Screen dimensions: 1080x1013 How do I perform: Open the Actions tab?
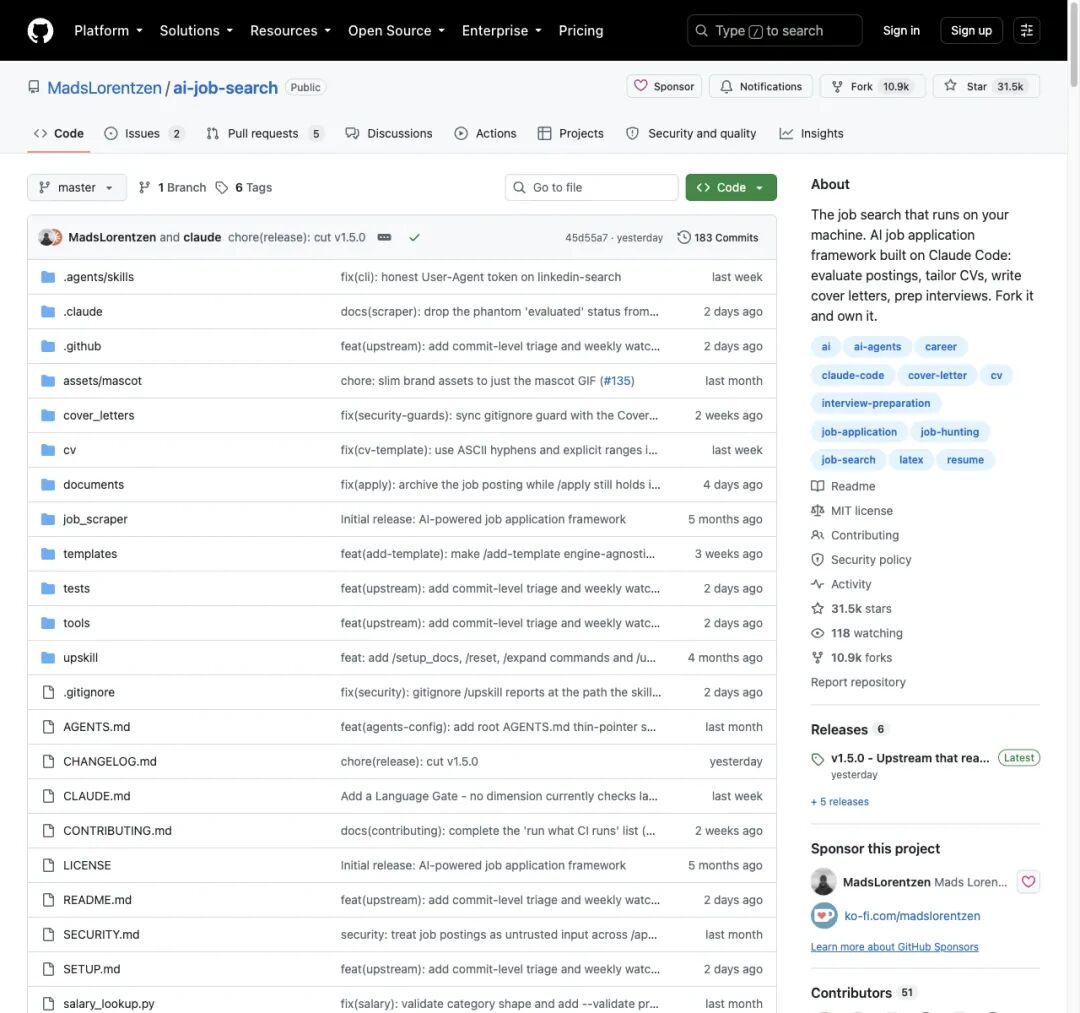(x=486, y=134)
